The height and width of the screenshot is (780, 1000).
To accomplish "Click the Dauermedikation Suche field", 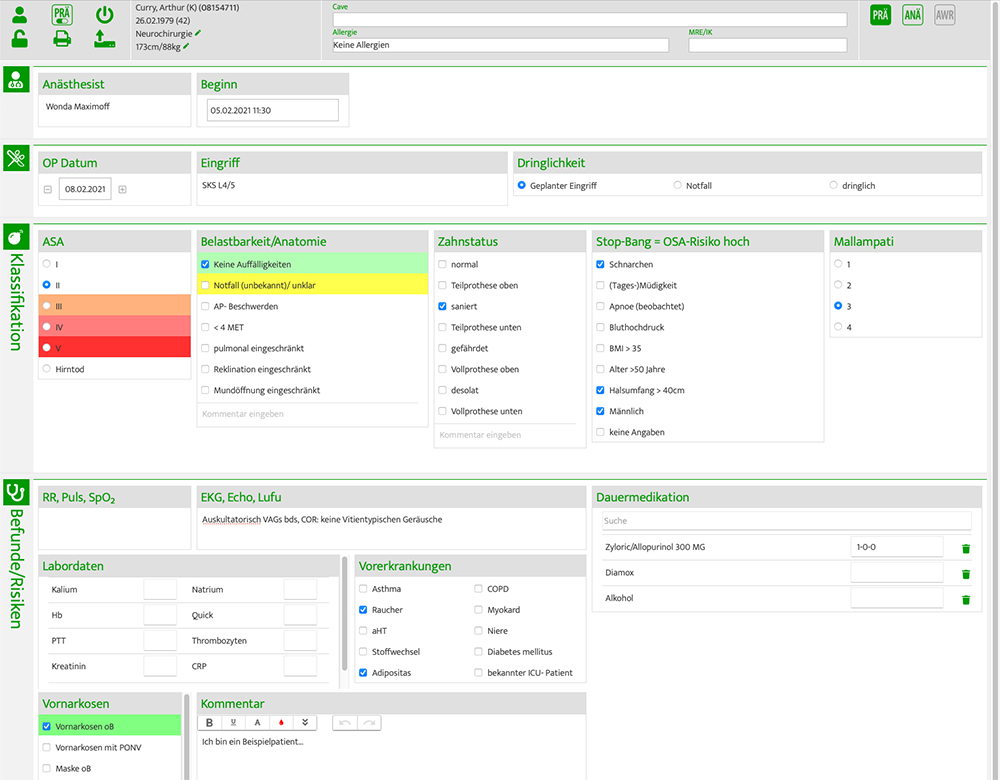I will [786, 521].
